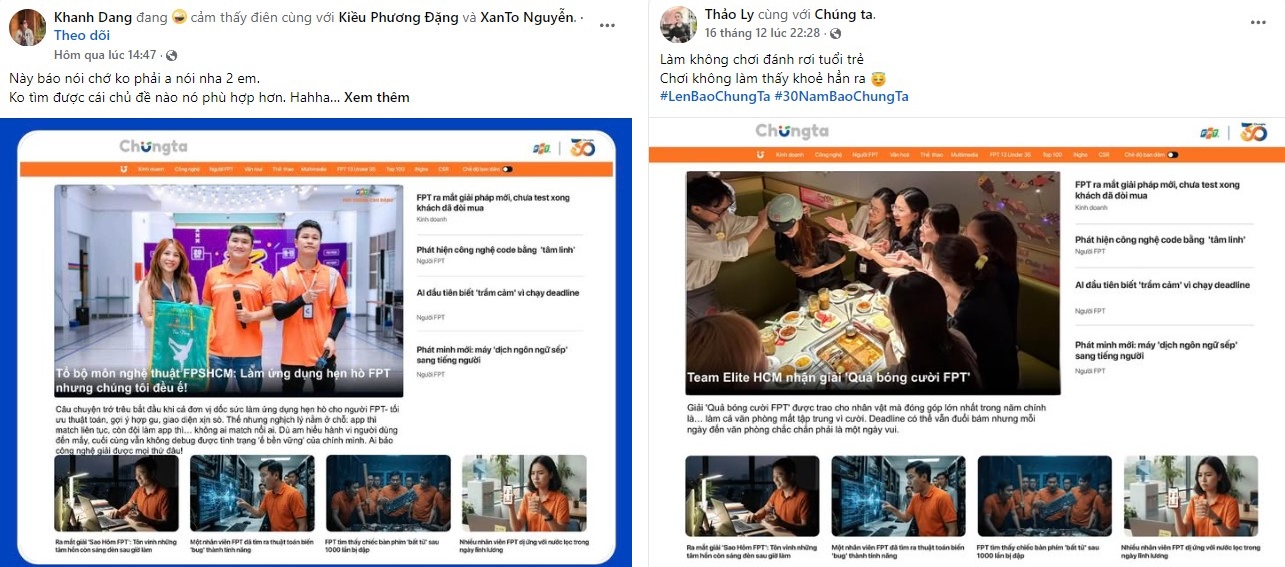Select 'Multimedia' in the right orange navbar

pyautogui.click(x=964, y=155)
